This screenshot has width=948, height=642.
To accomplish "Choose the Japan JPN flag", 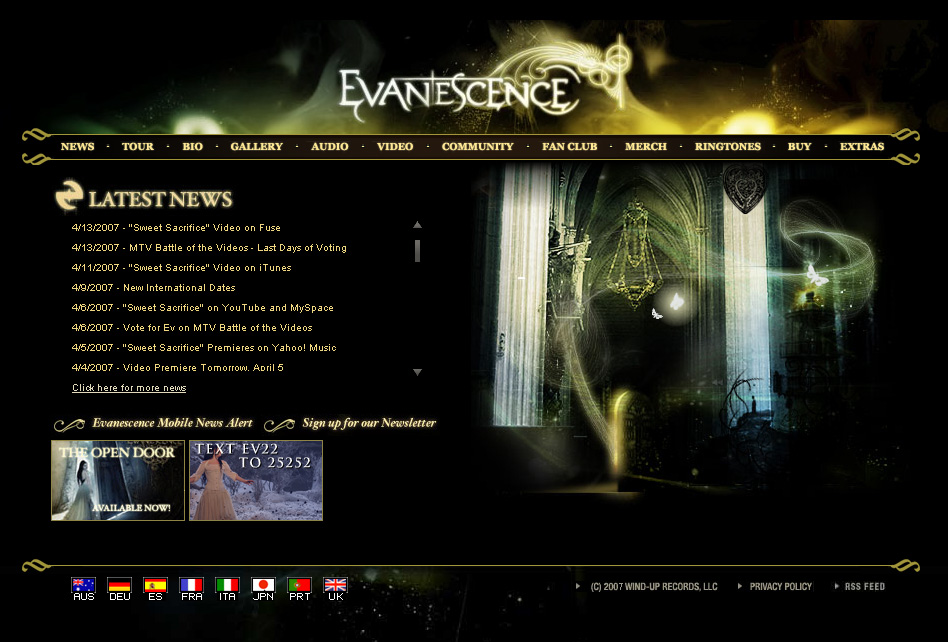I will pos(263,585).
